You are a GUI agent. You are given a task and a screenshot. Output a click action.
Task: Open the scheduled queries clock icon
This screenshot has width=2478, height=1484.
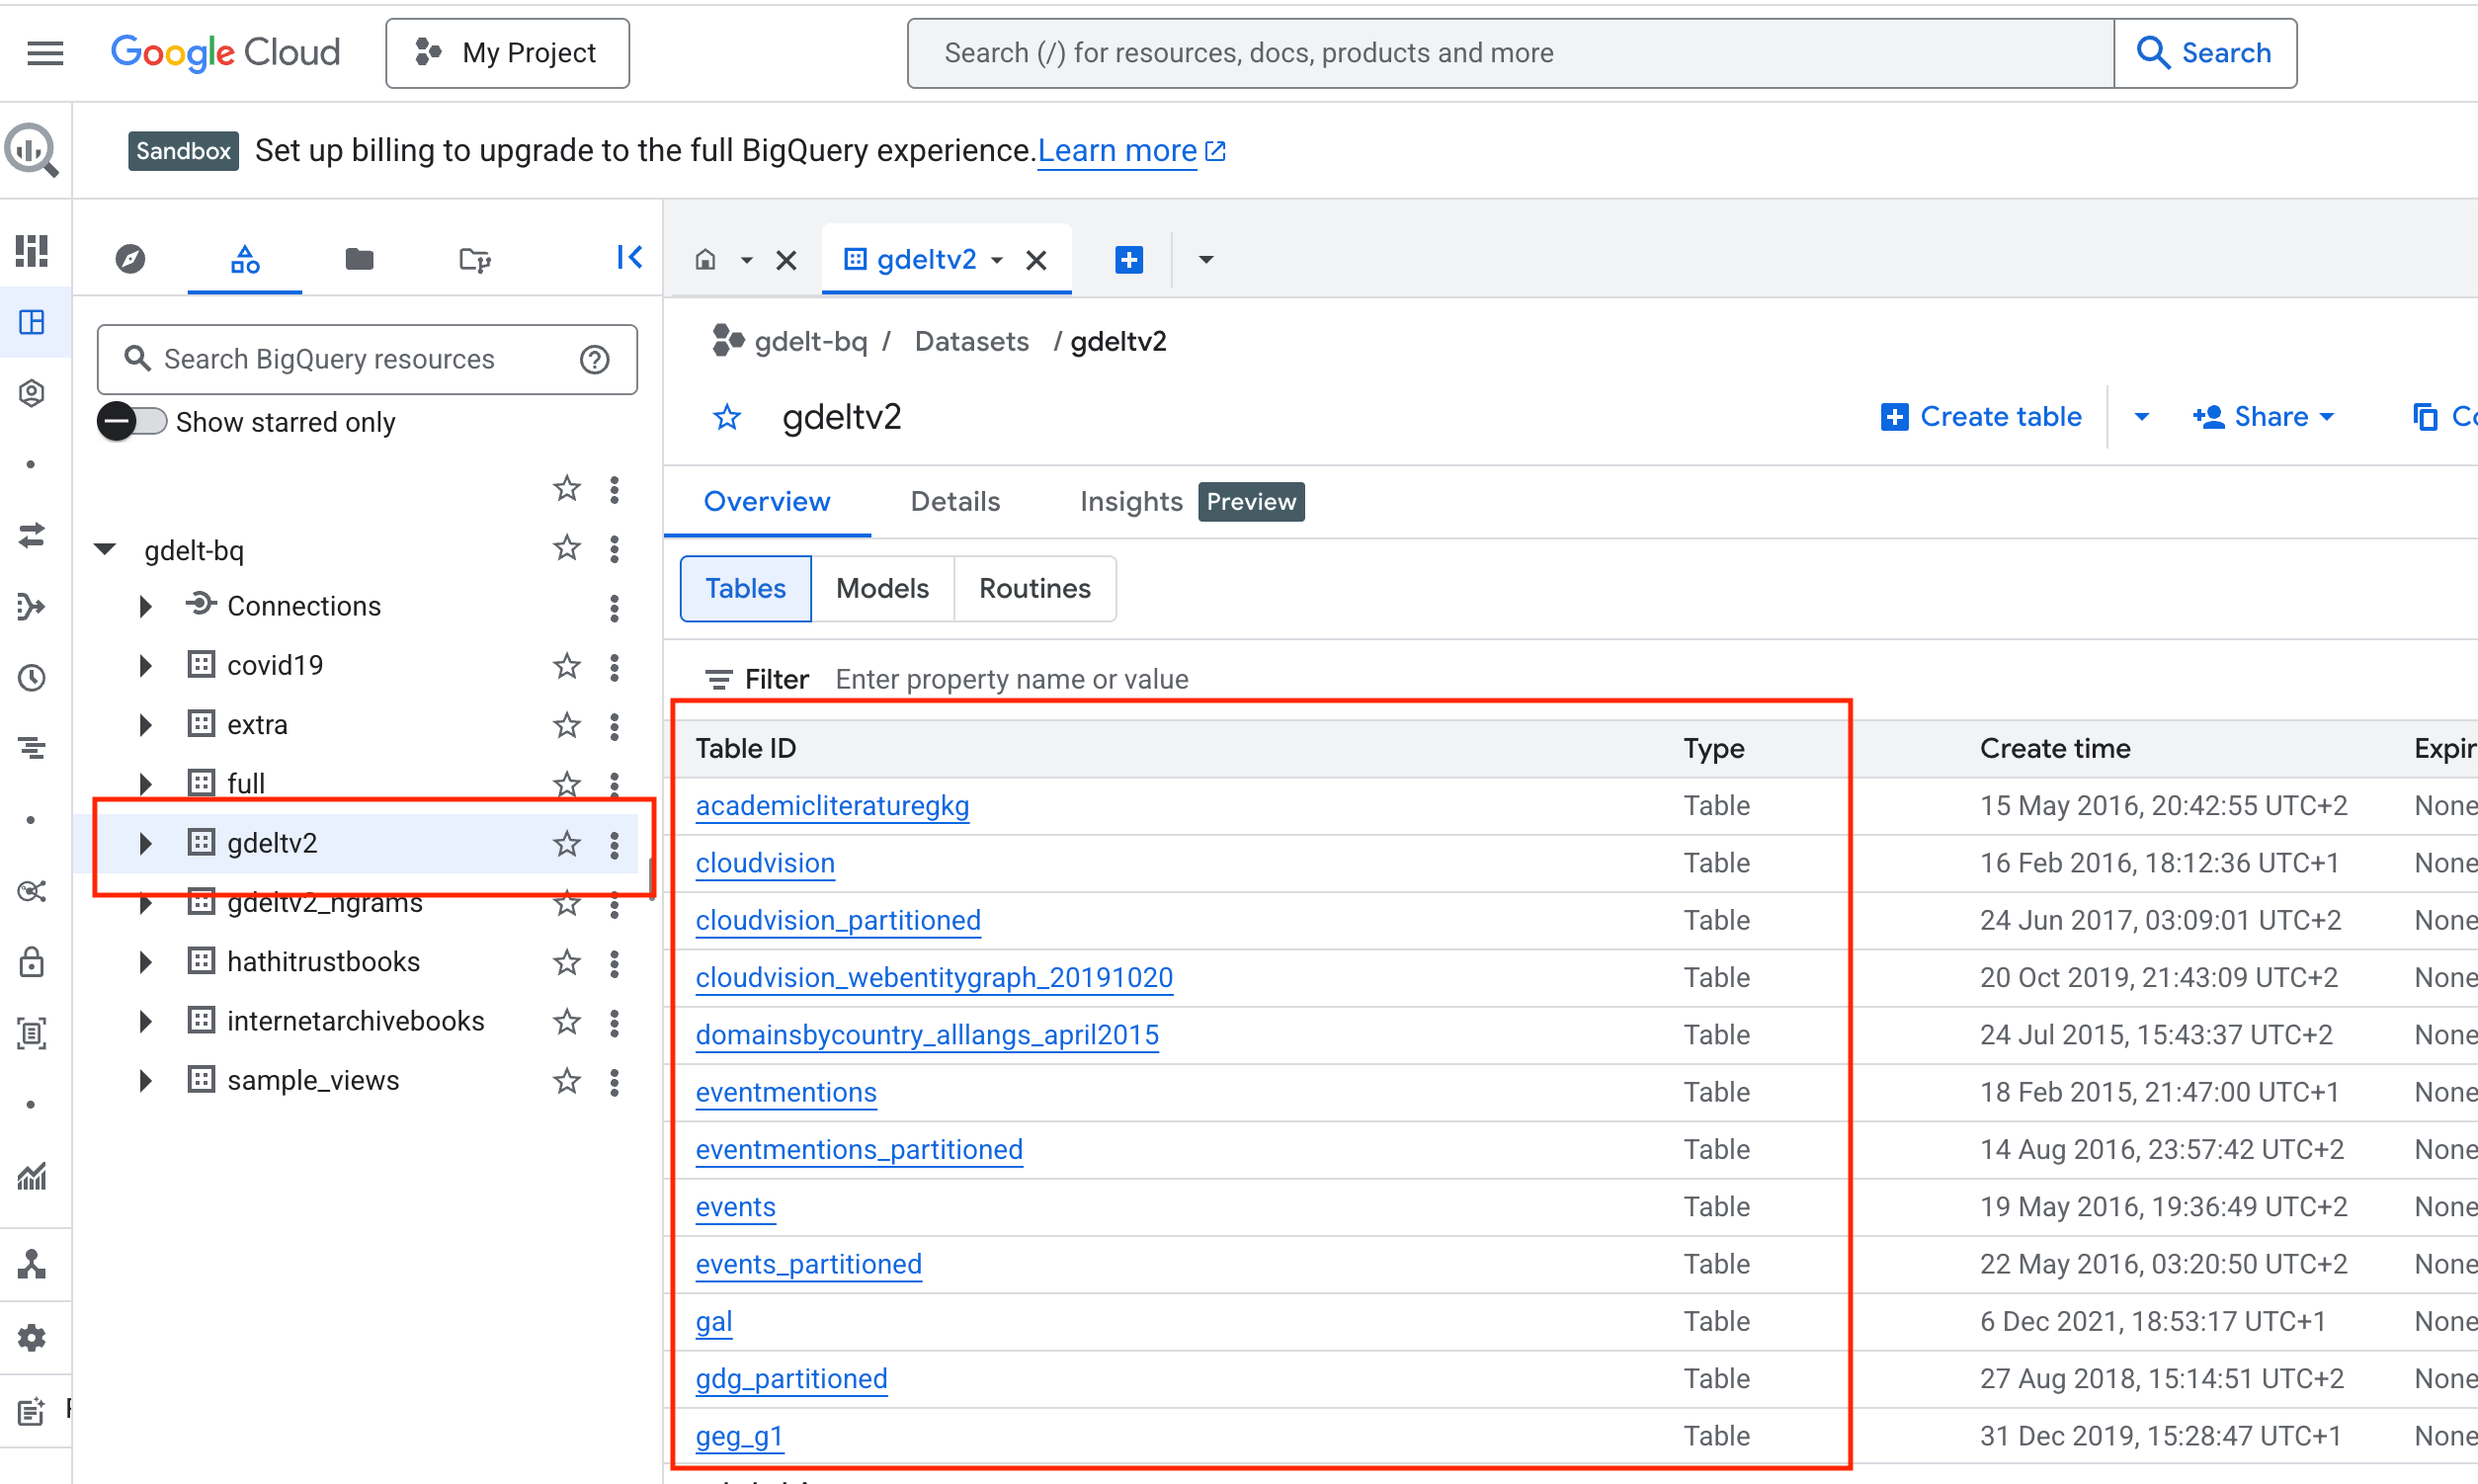pyautogui.click(x=32, y=679)
